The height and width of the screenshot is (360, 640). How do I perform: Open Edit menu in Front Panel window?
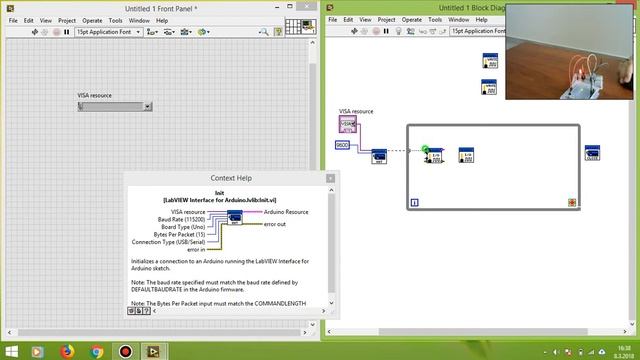point(29,20)
